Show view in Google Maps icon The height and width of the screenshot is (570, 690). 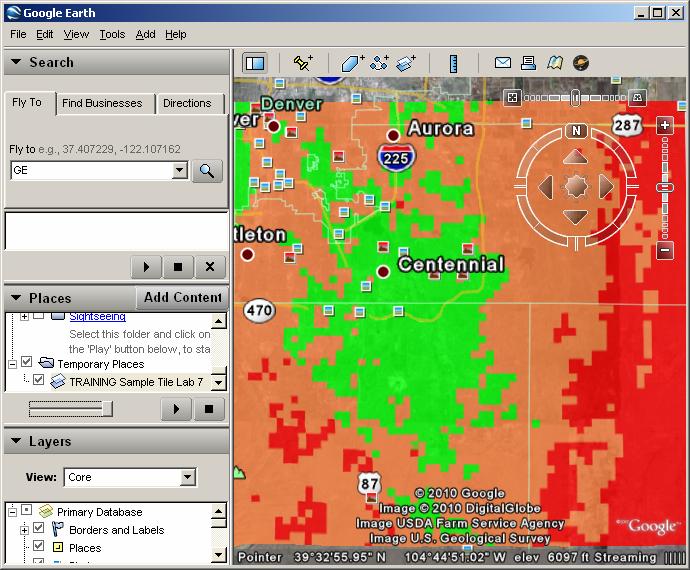[x=554, y=63]
